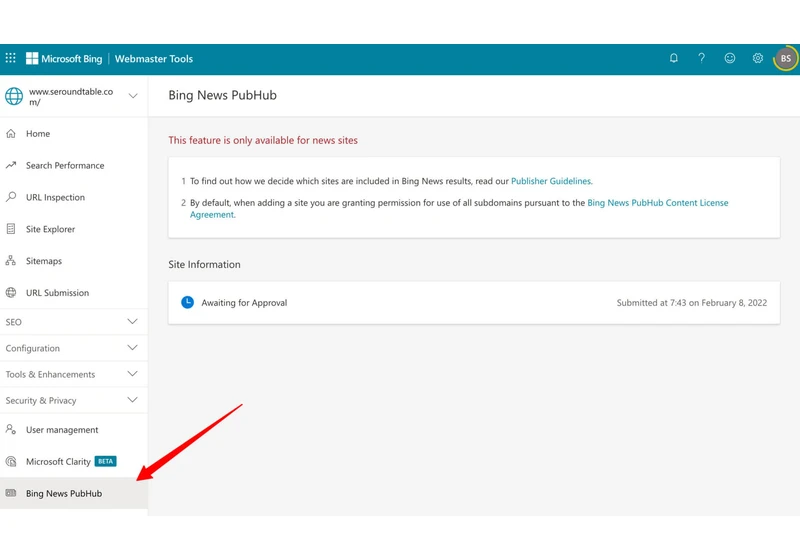Click the Bing News PubHub page heading
This screenshot has width=800, height=560.
pyautogui.click(x=222, y=95)
